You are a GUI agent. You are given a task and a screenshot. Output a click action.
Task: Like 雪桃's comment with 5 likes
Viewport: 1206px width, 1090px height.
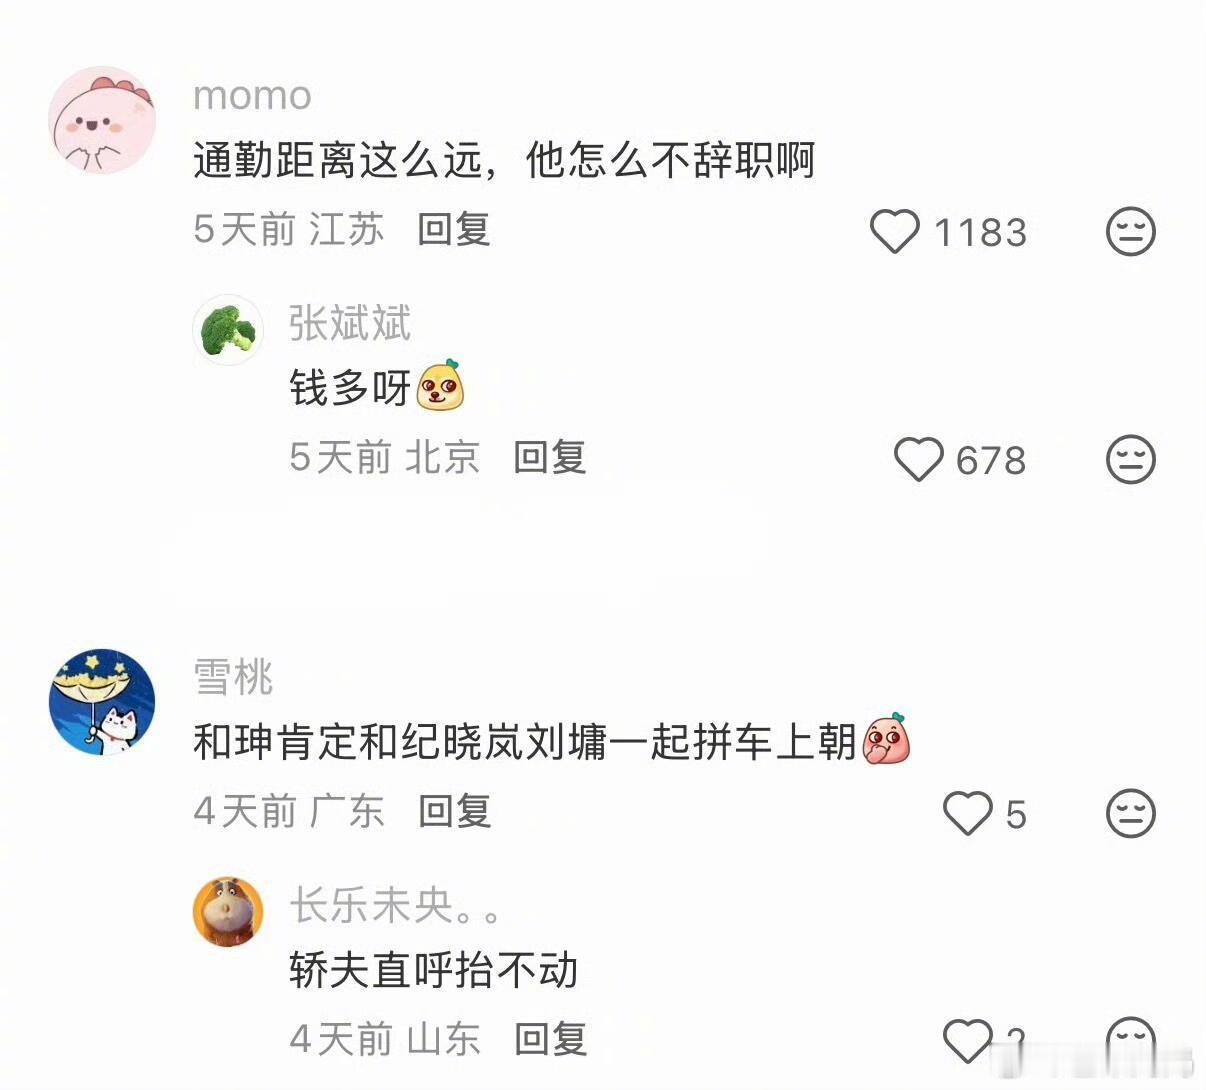tap(968, 813)
